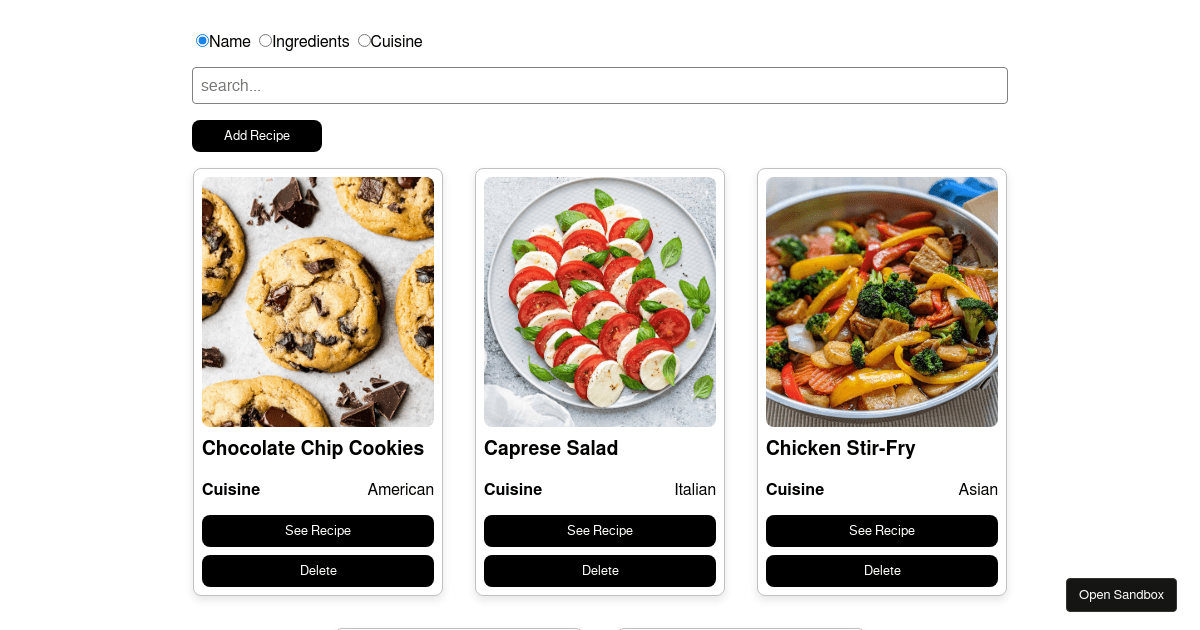
Task: Open the Chicken Stir-Fry image
Action: 882,302
